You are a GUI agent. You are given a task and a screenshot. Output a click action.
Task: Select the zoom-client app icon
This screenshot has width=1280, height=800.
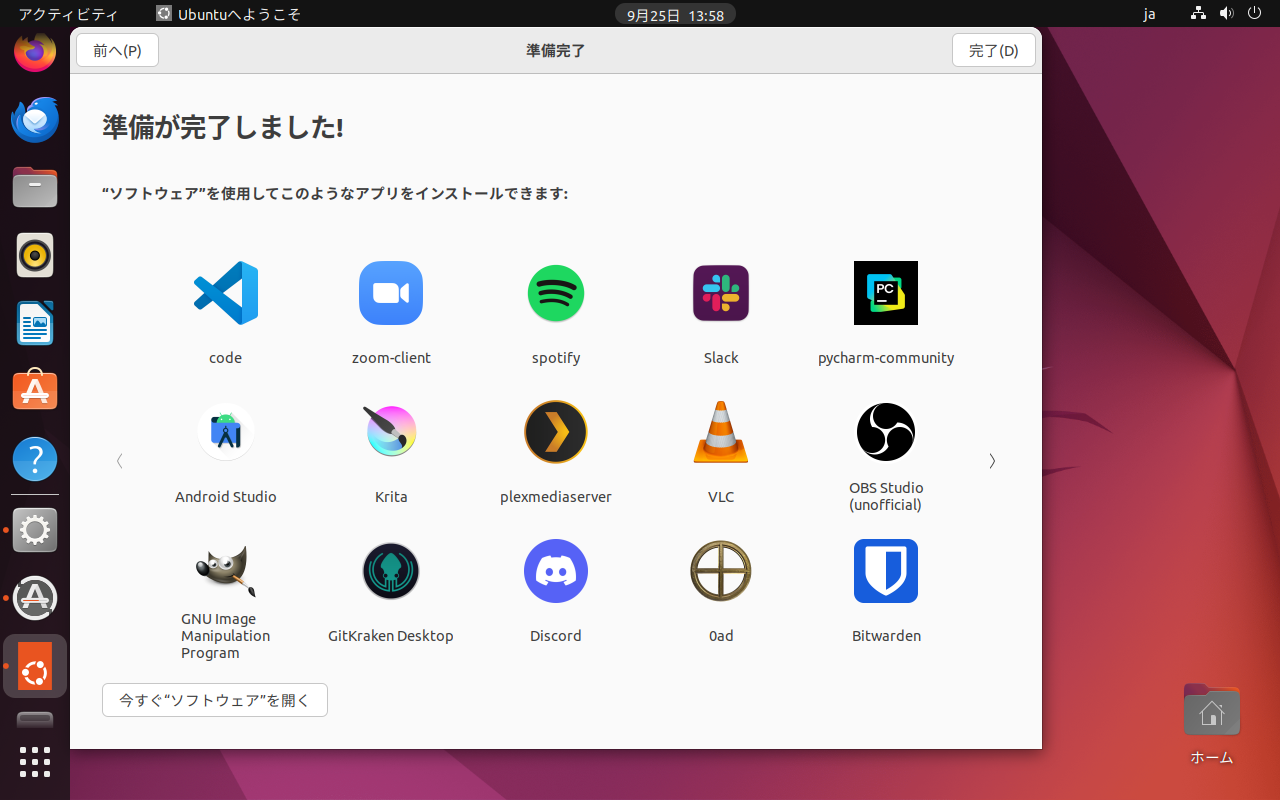pyautogui.click(x=391, y=293)
